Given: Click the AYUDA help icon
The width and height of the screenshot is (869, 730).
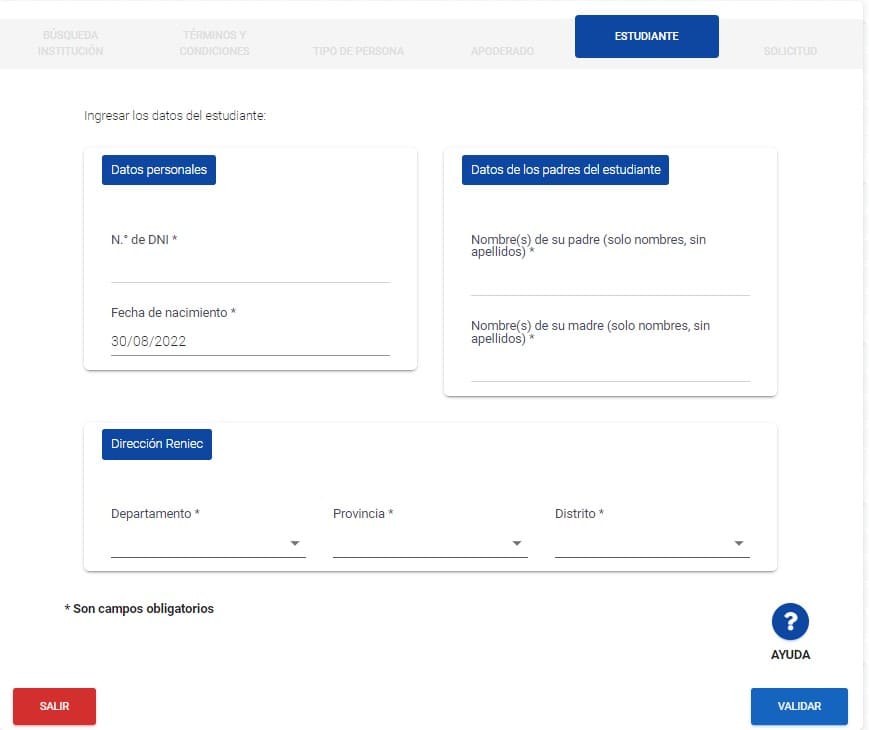Looking at the screenshot, I should 790,621.
